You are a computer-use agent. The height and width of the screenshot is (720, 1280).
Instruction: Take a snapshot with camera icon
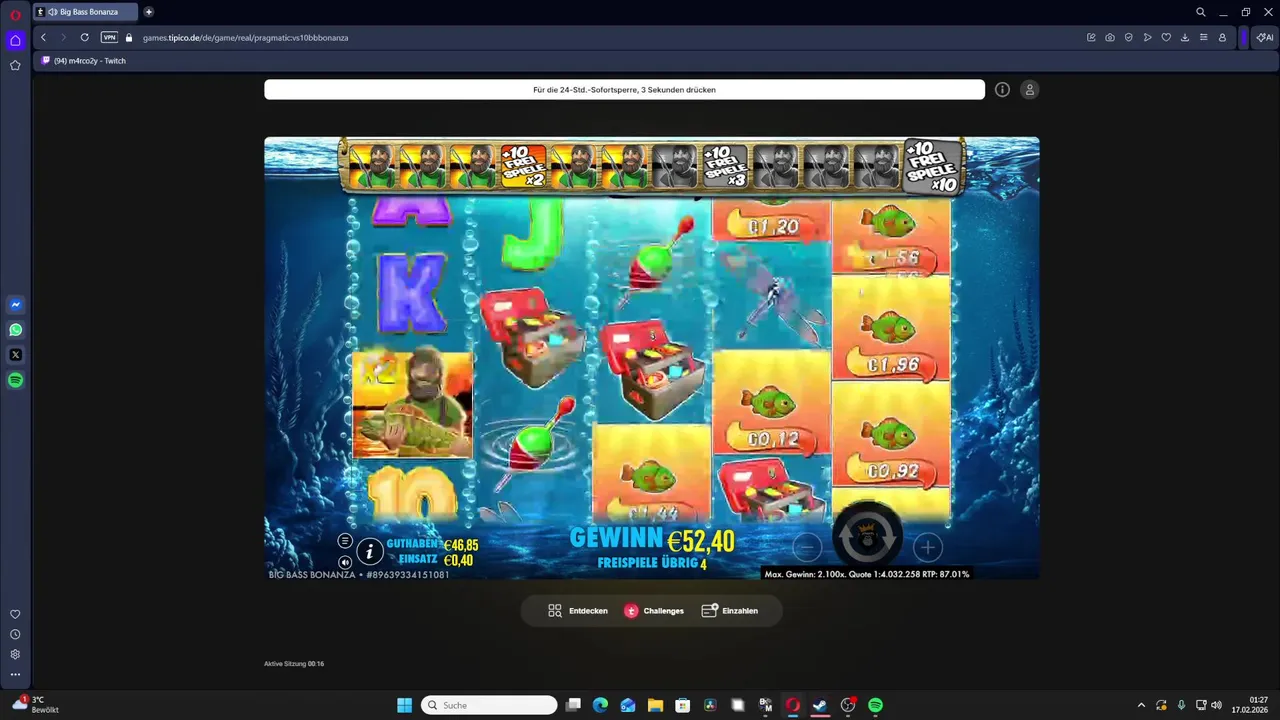(1110, 37)
